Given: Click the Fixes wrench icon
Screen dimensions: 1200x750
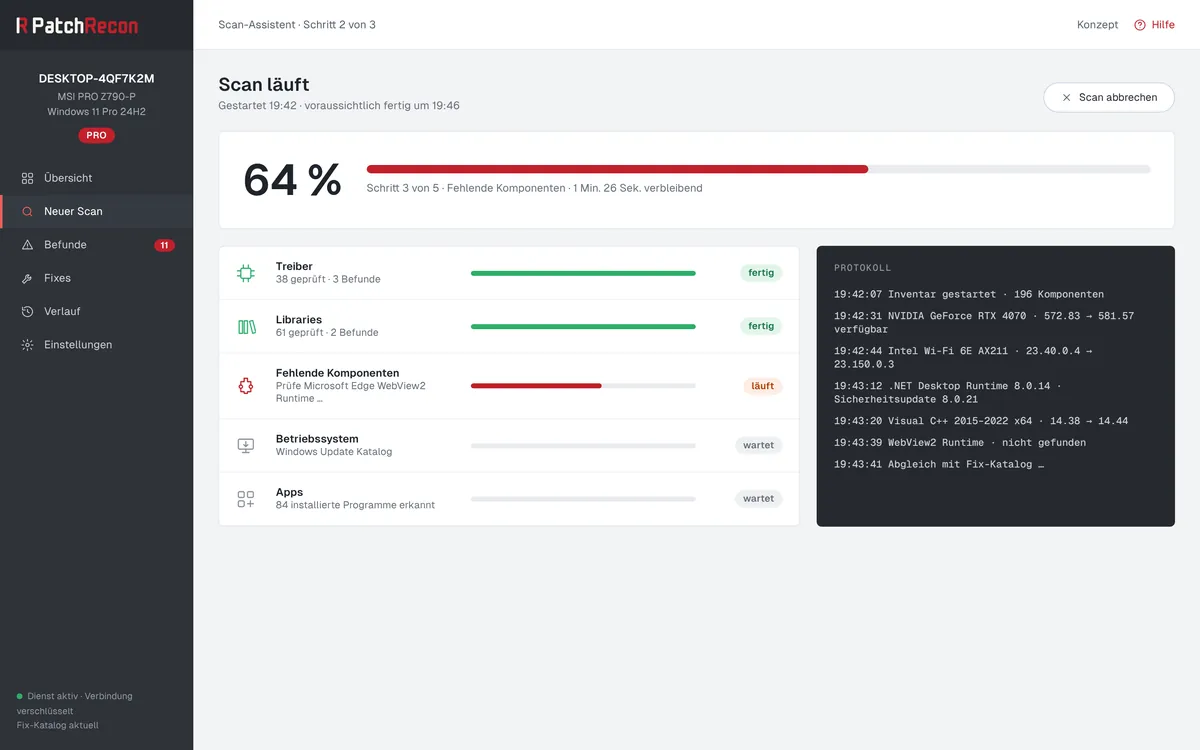Looking at the screenshot, I should click(28, 278).
